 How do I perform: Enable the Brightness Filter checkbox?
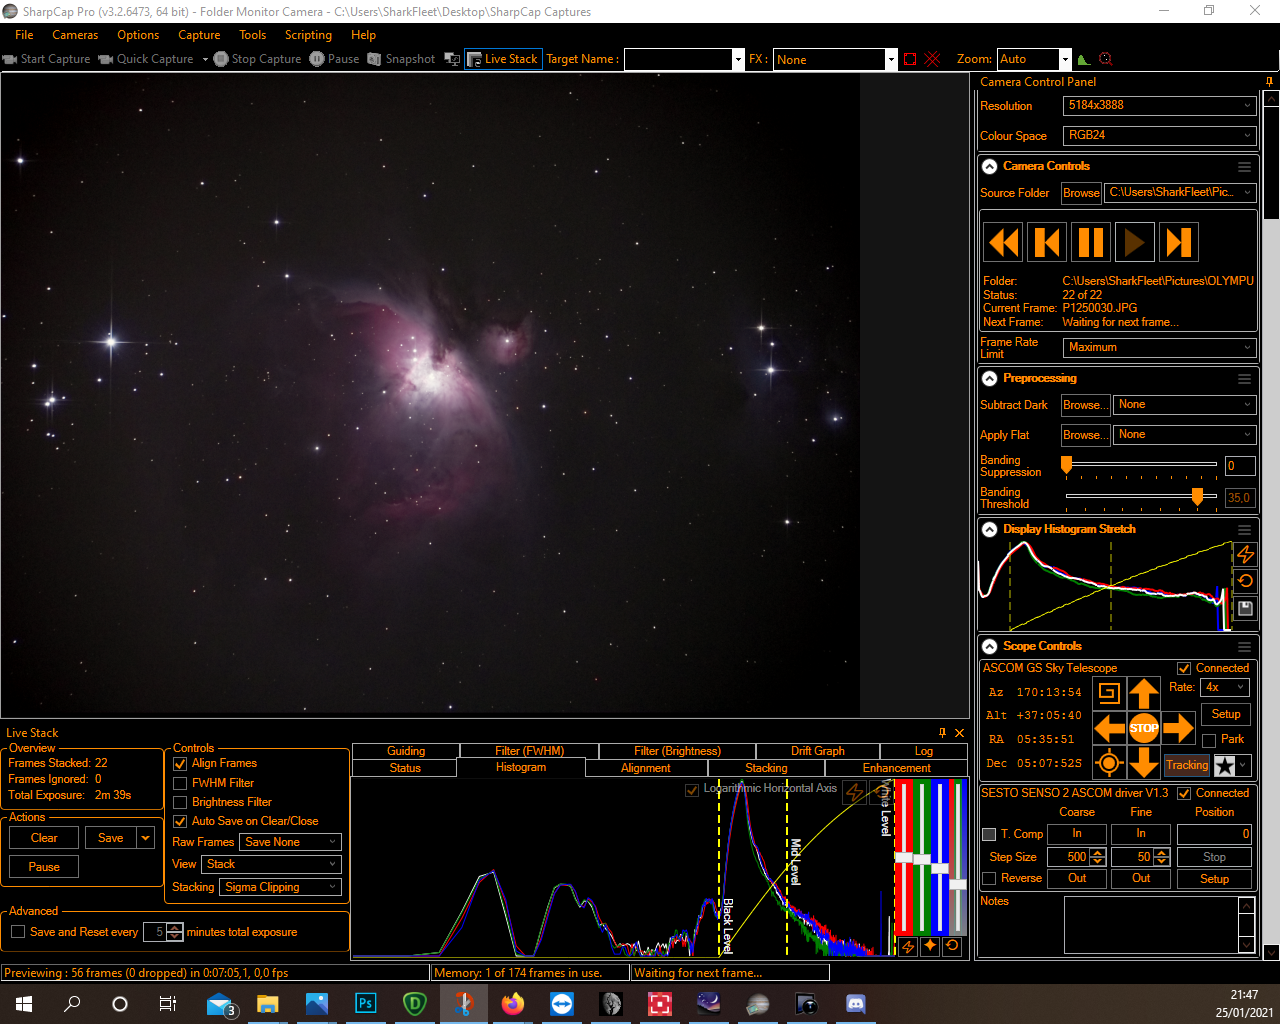(x=181, y=802)
